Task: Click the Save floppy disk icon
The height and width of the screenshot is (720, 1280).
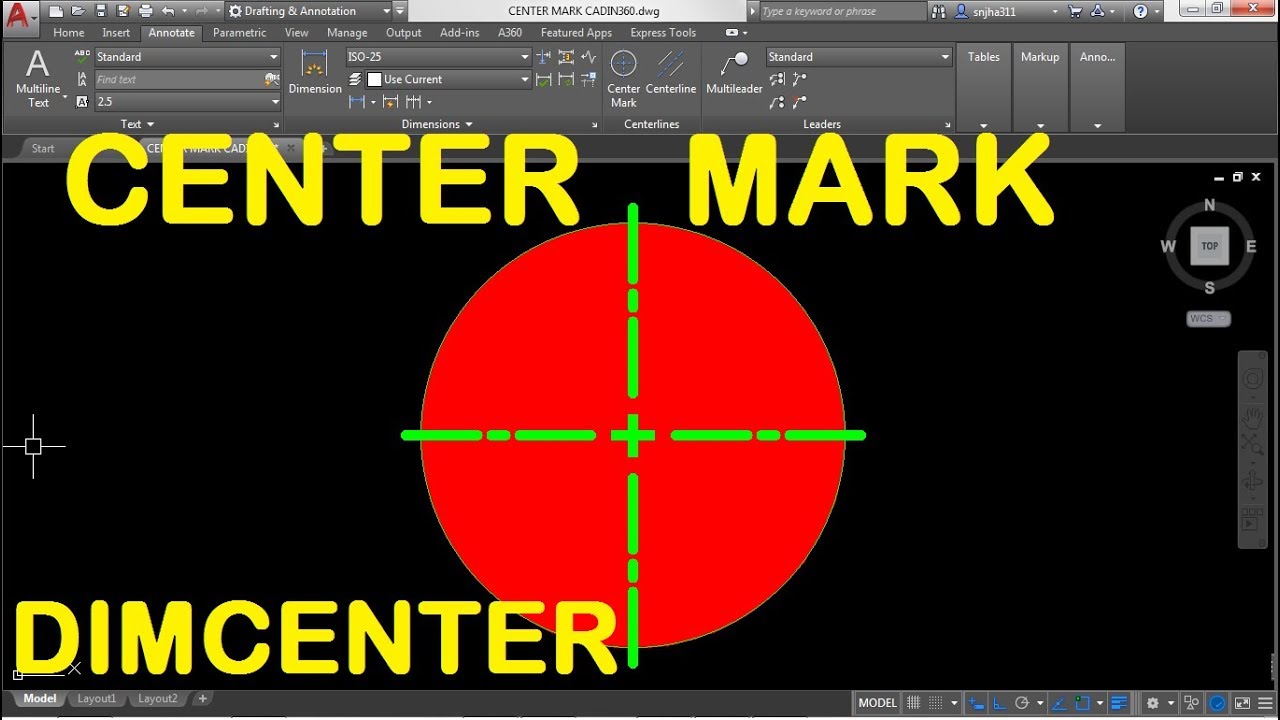Action: pos(100,11)
